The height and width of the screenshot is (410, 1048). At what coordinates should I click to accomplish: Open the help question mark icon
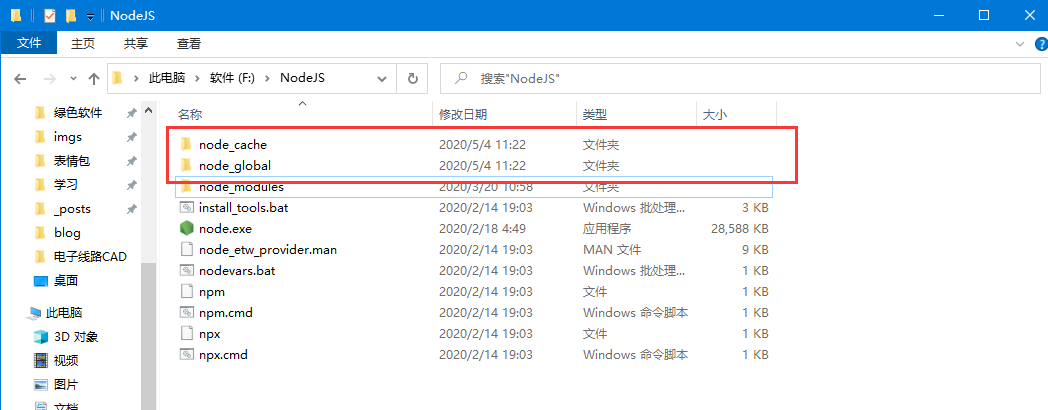[1035, 44]
